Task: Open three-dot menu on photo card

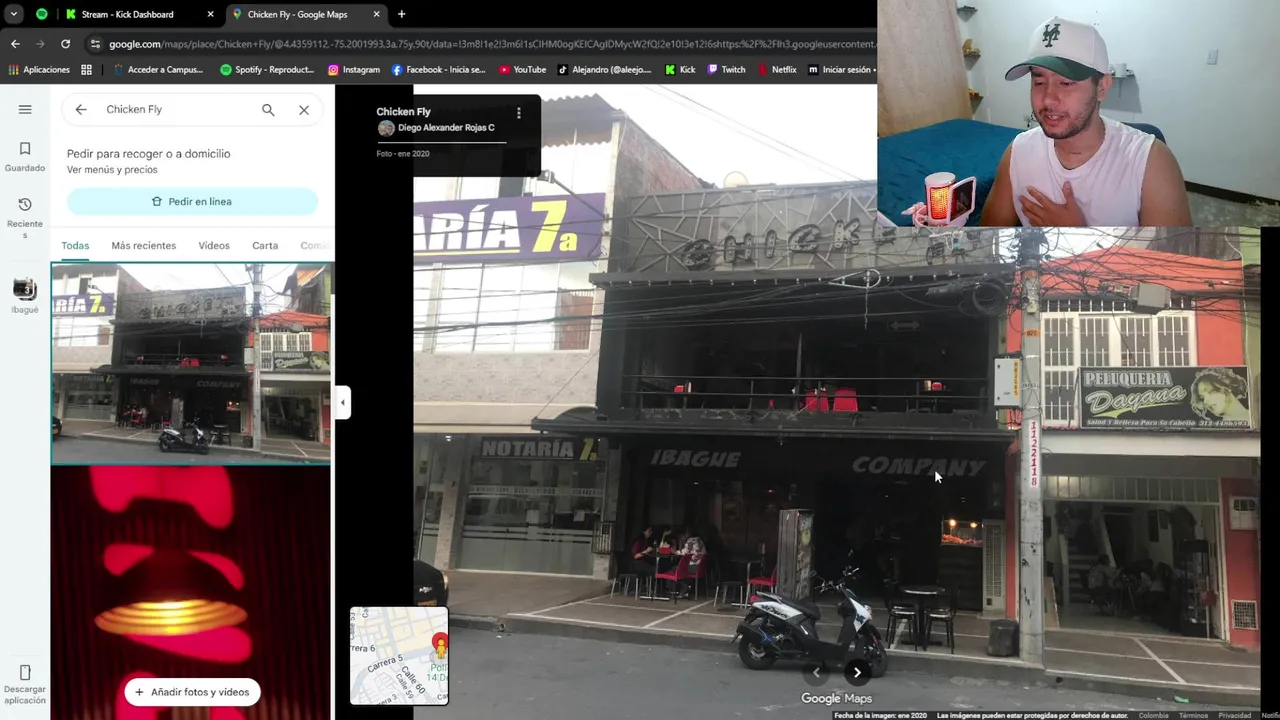Action: pyautogui.click(x=518, y=113)
